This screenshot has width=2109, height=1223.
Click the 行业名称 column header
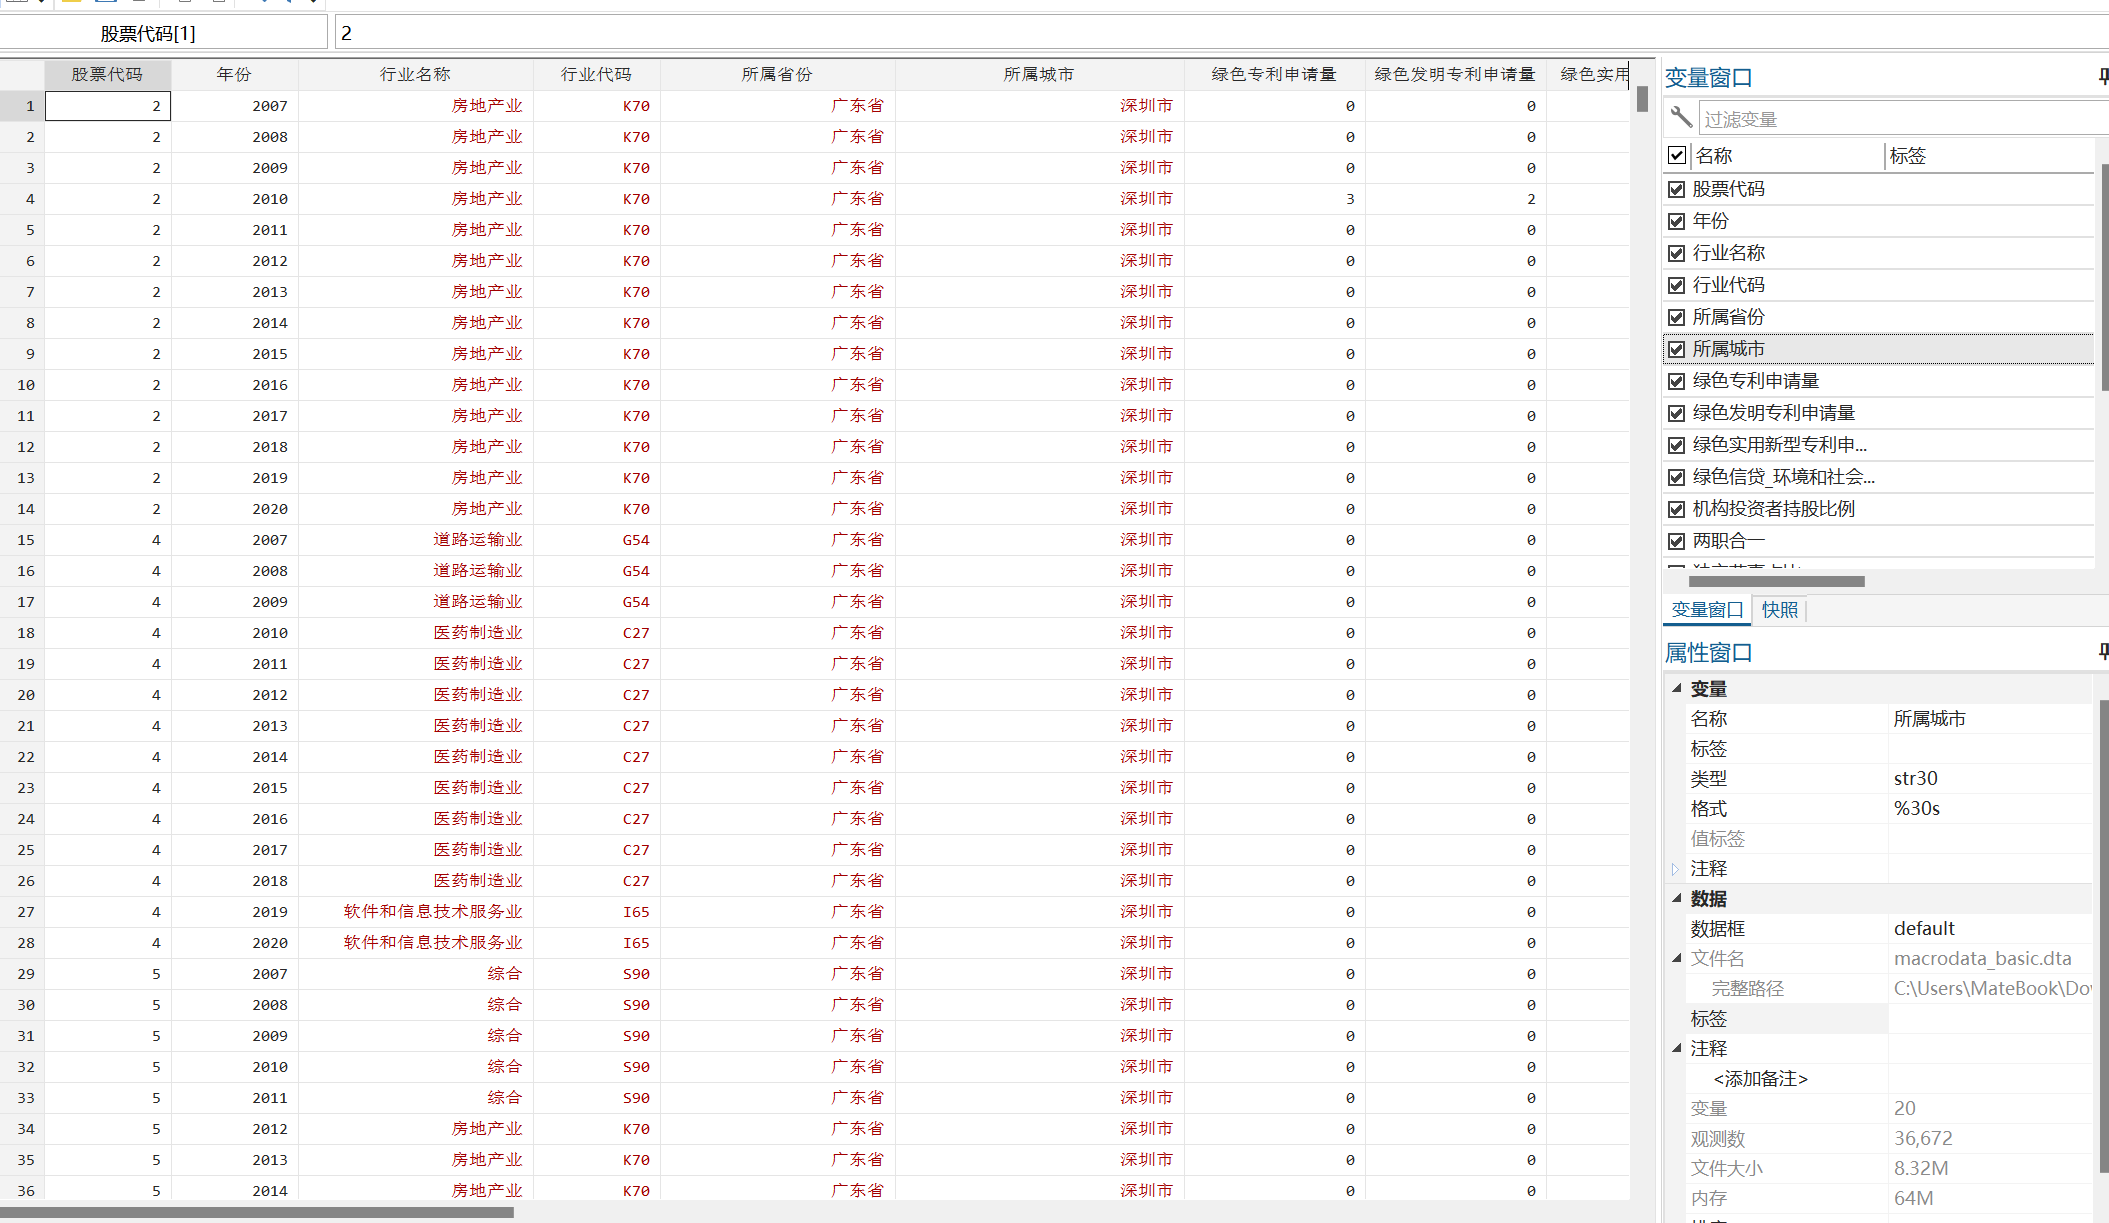point(415,74)
